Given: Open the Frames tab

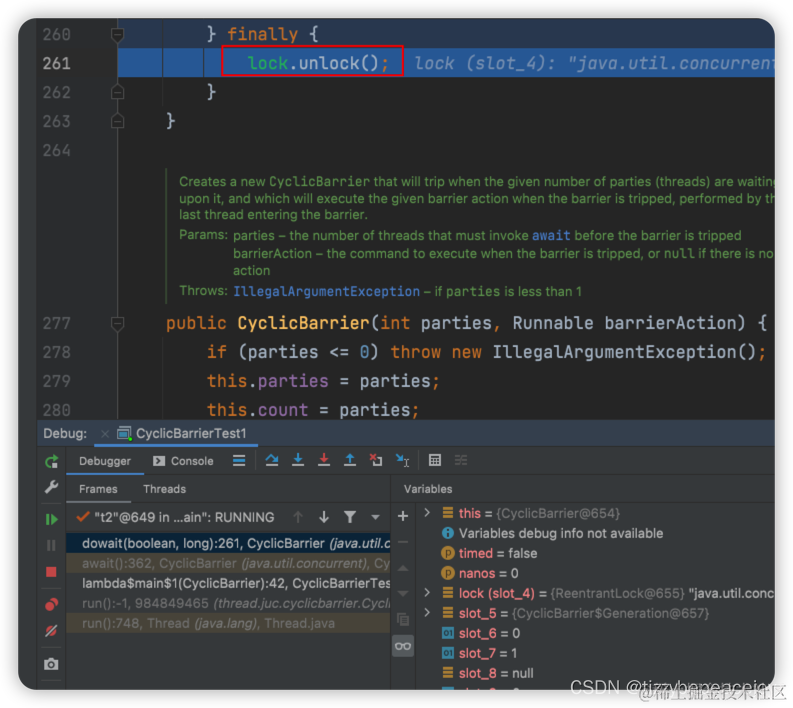Looking at the screenshot, I should pyautogui.click(x=98, y=489).
